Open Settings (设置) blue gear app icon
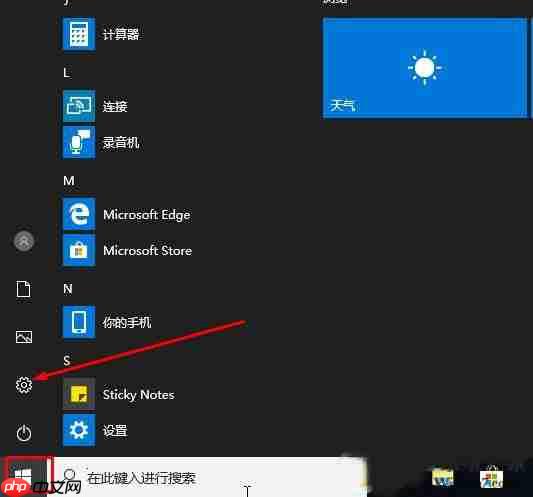This screenshot has height=497, width=533. tap(79, 430)
